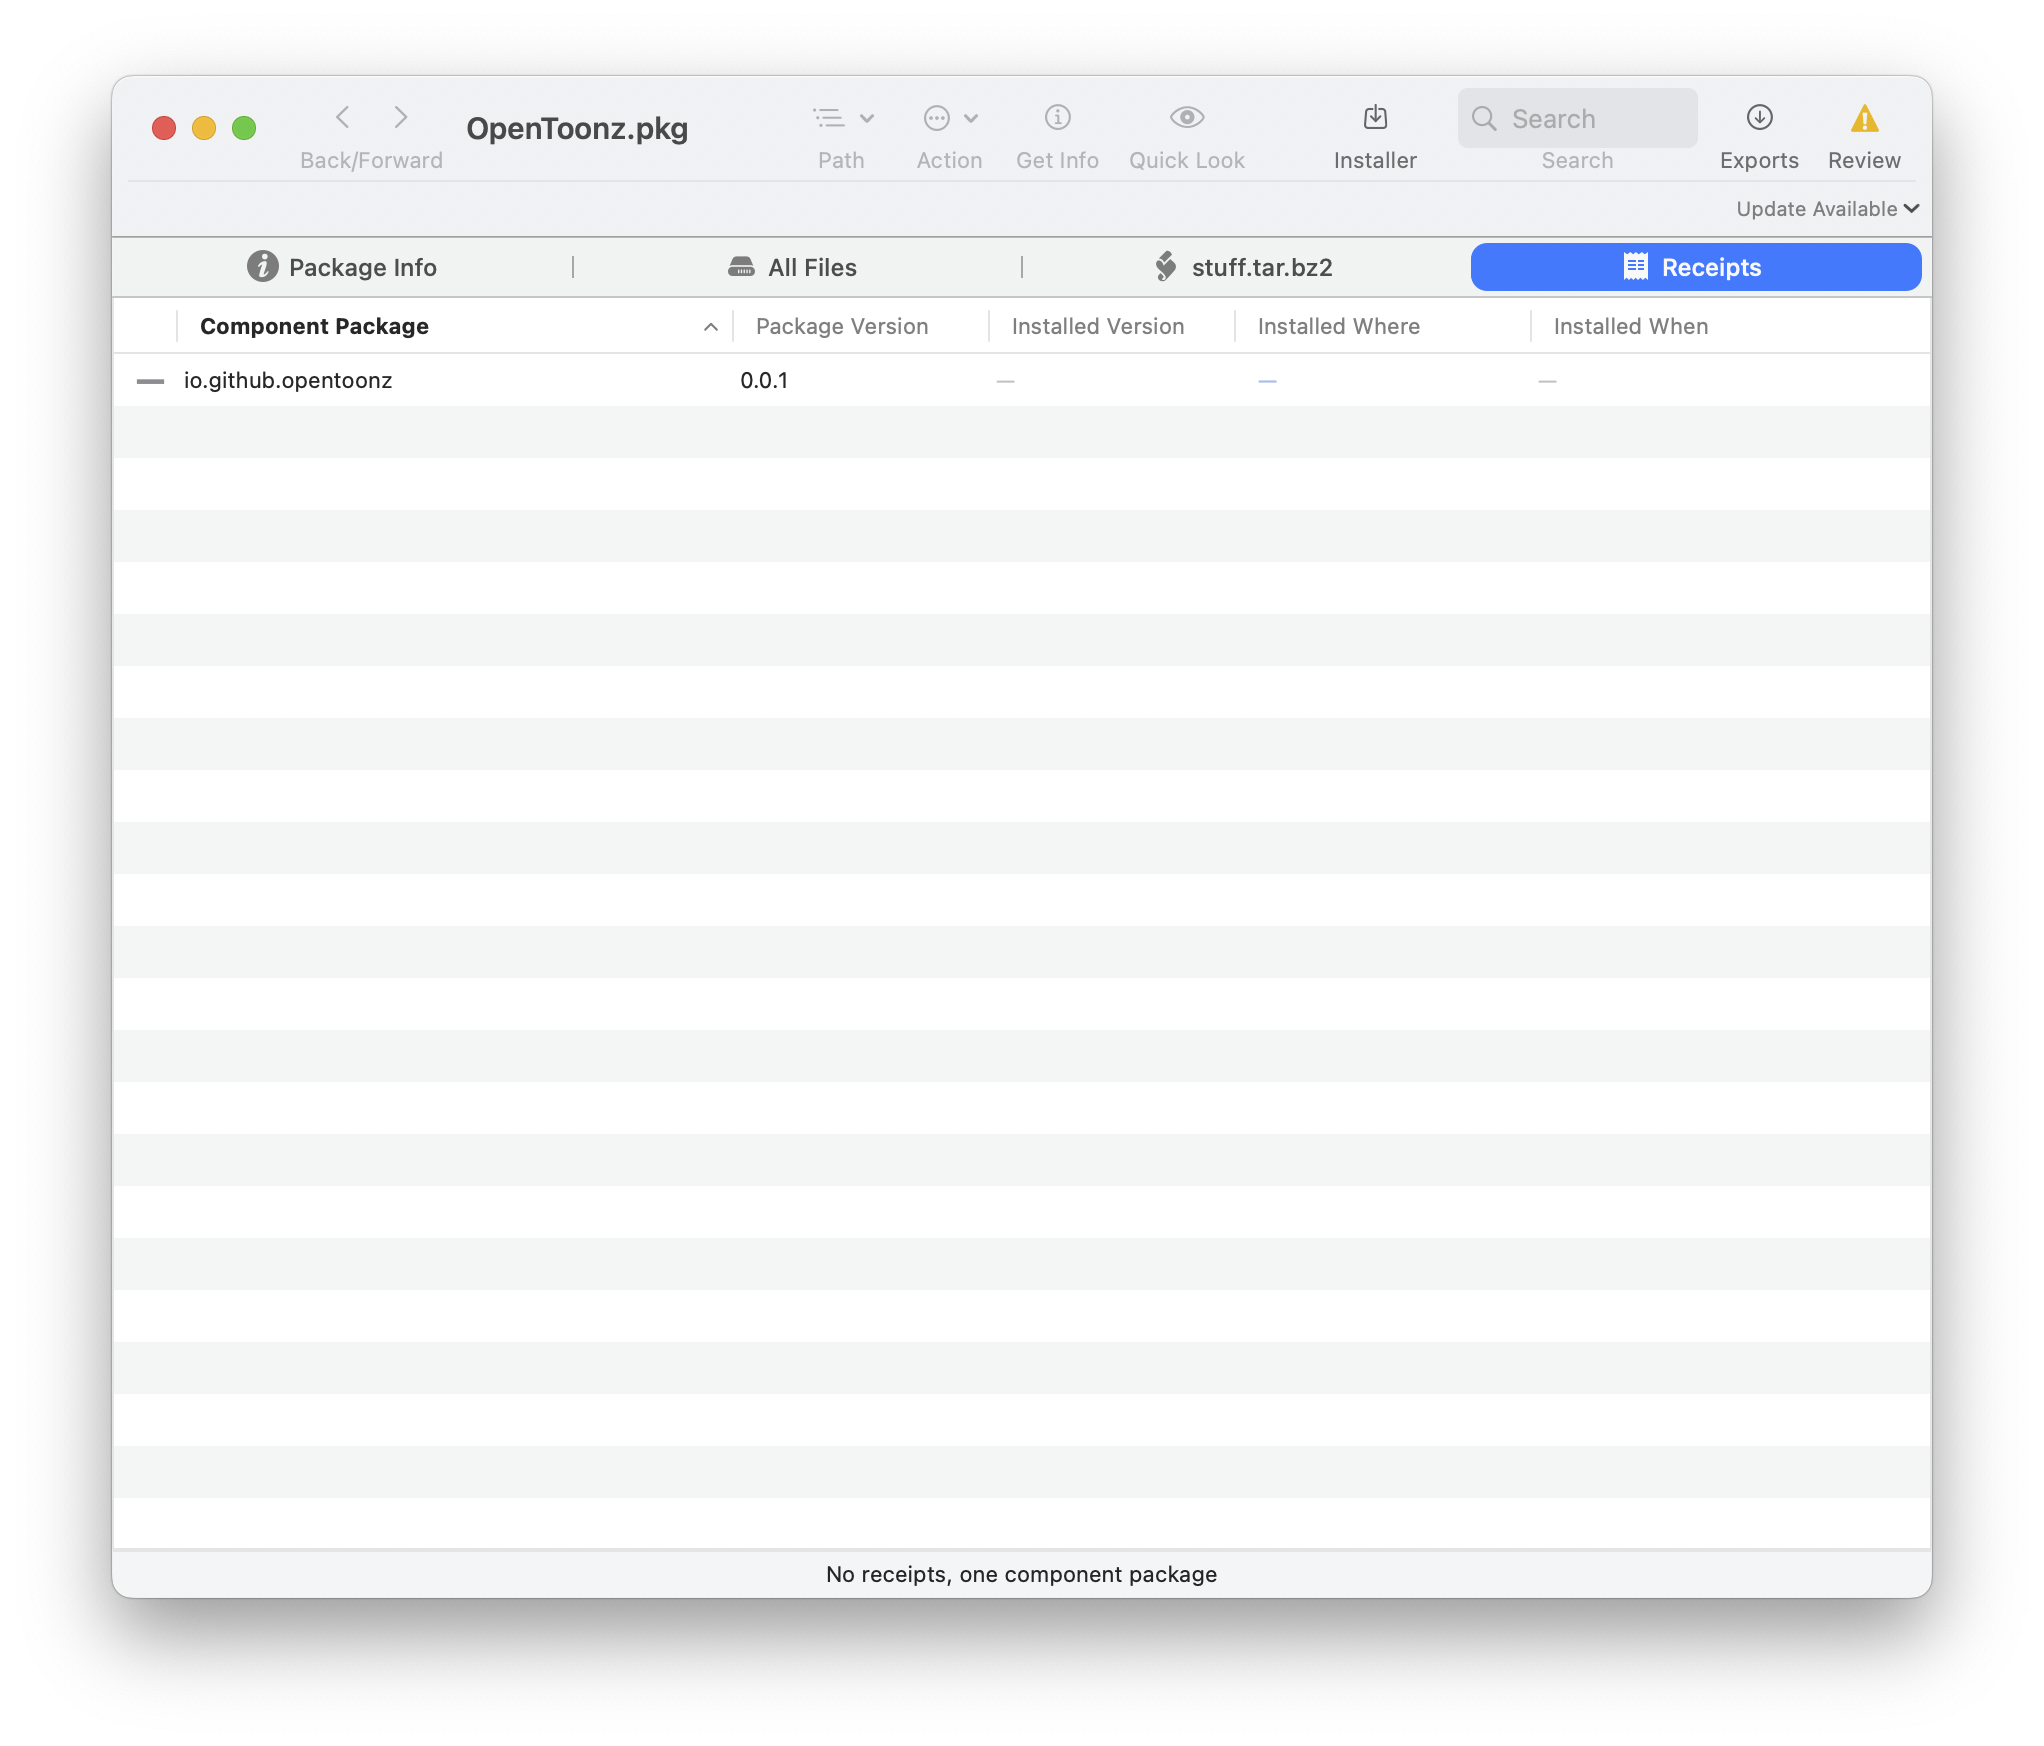Click the Forward navigation arrow
The width and height of the screenshot is (2044, 1746).
pos(400,117)
